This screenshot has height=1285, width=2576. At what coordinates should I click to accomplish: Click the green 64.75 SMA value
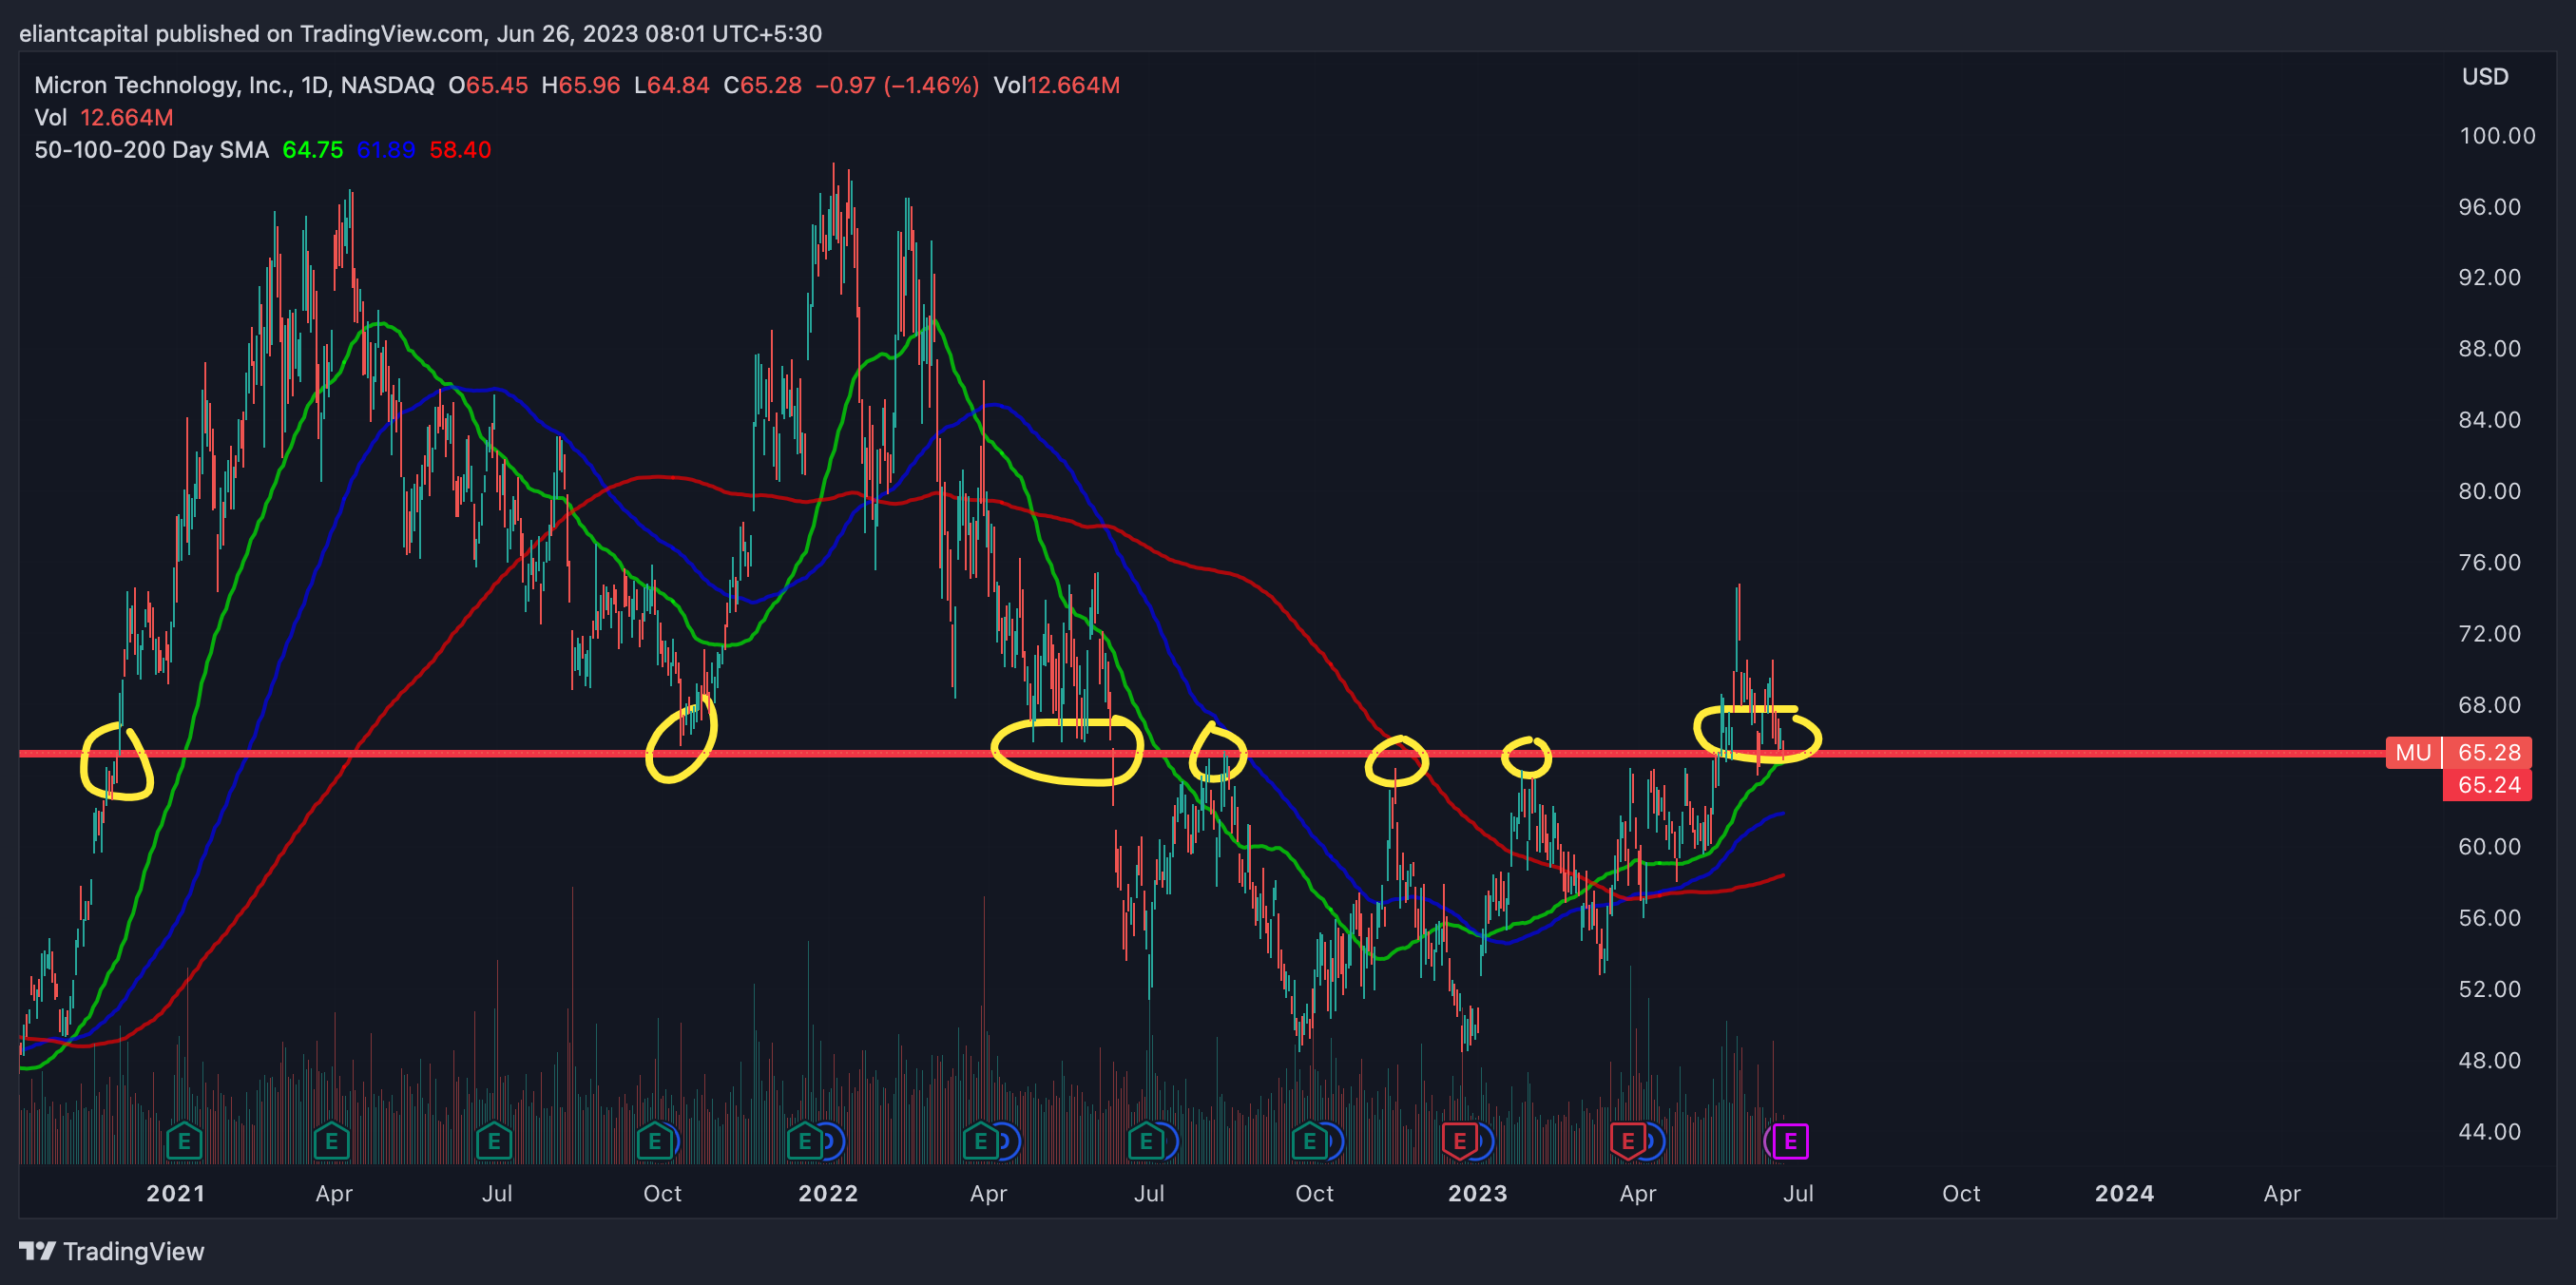(x=312, y=150)
